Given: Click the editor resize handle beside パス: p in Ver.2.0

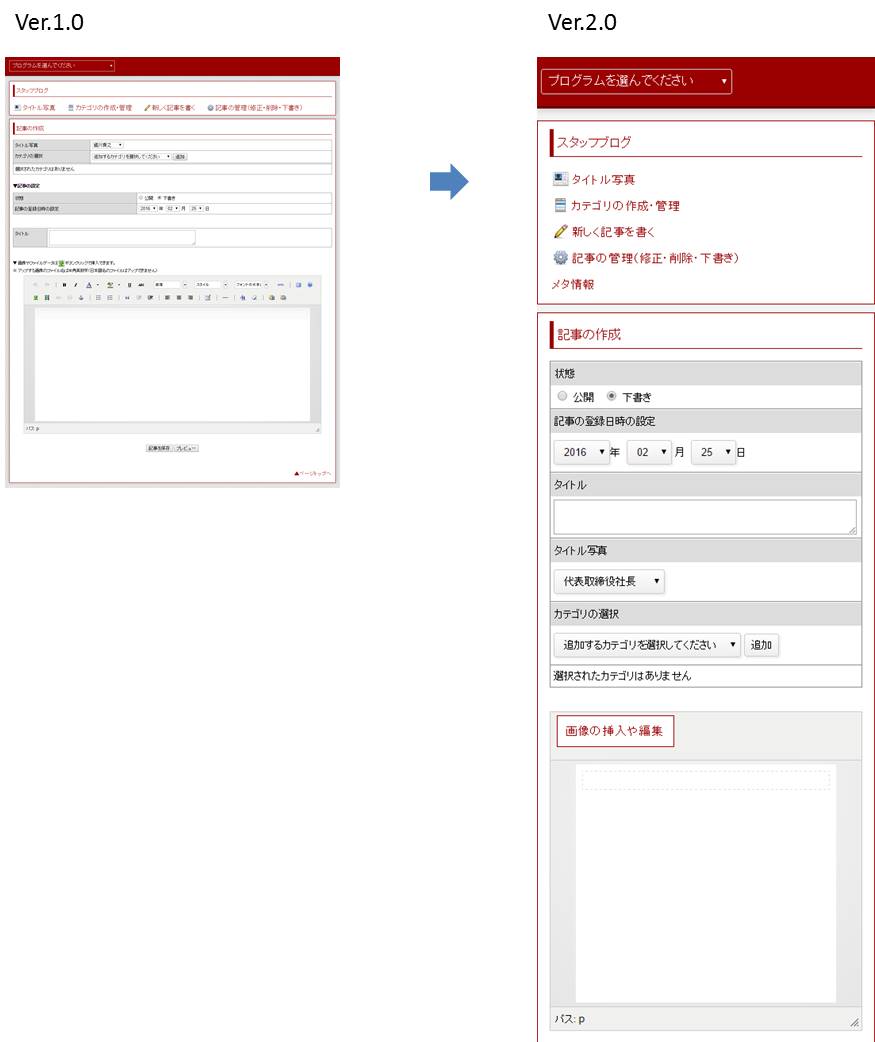Looking at the screenshot, I should pos(853,1022).
